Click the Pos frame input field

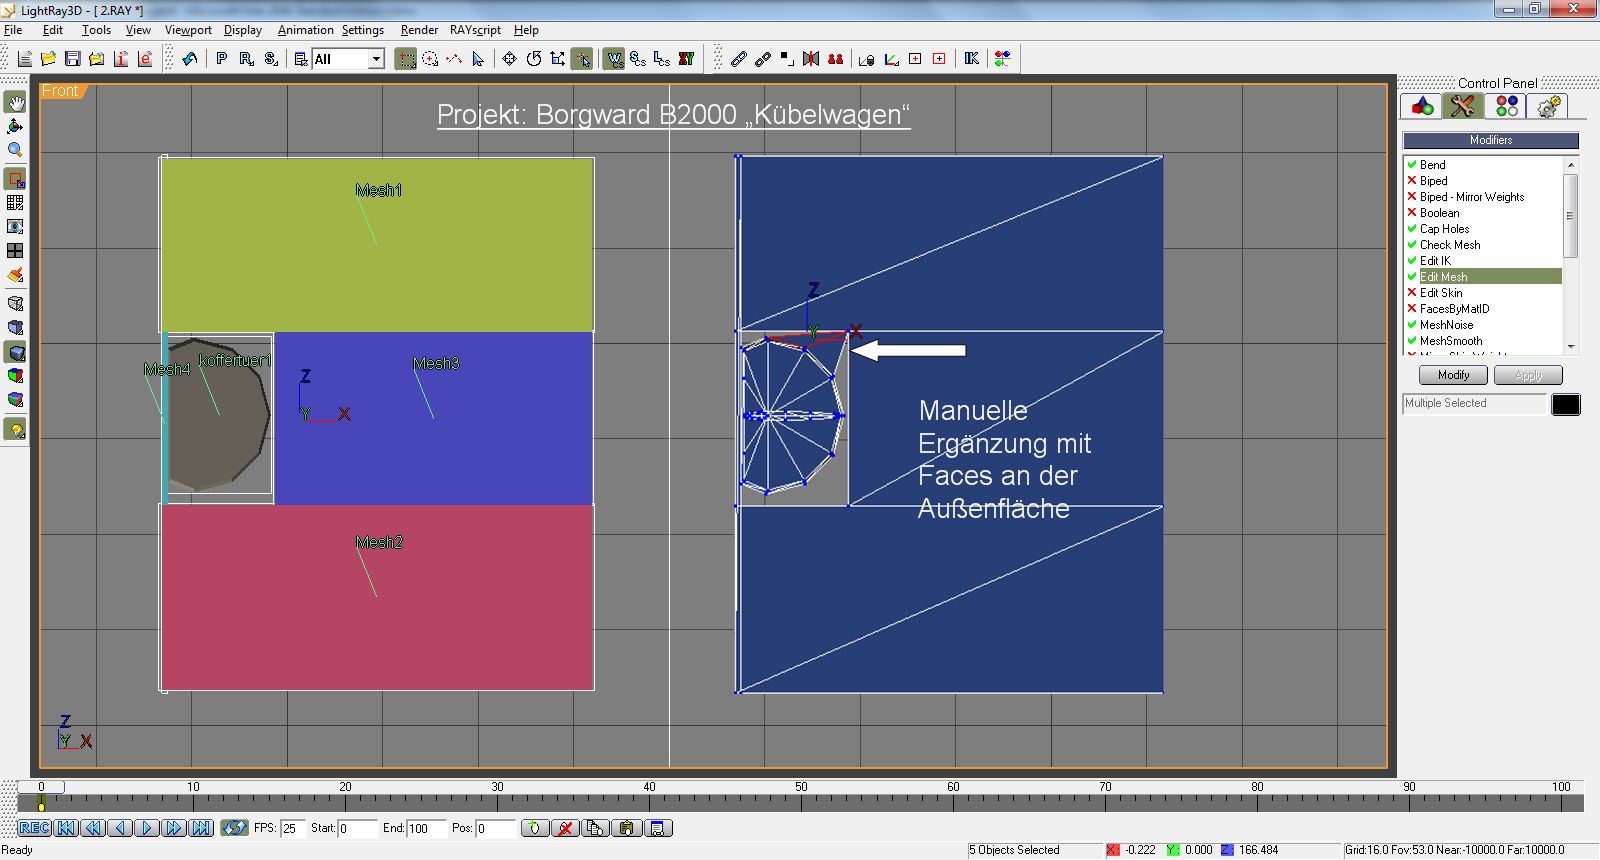pos(494,828)
